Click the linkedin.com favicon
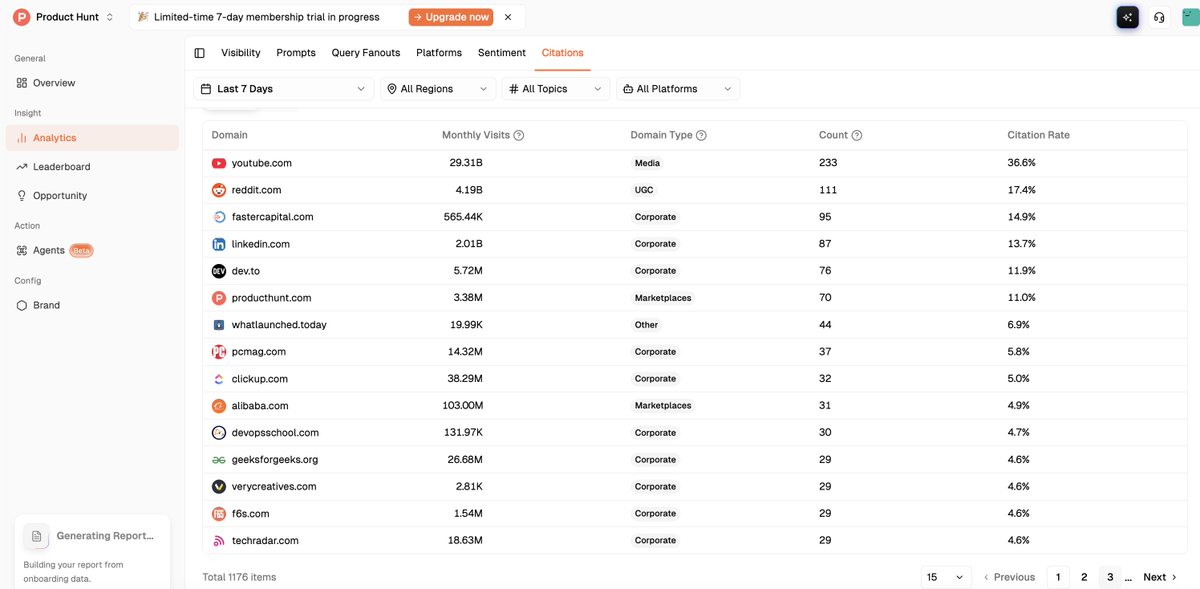Image resolution: width=1200 pixels, height=589 pixels. click(x=219, y=244)
